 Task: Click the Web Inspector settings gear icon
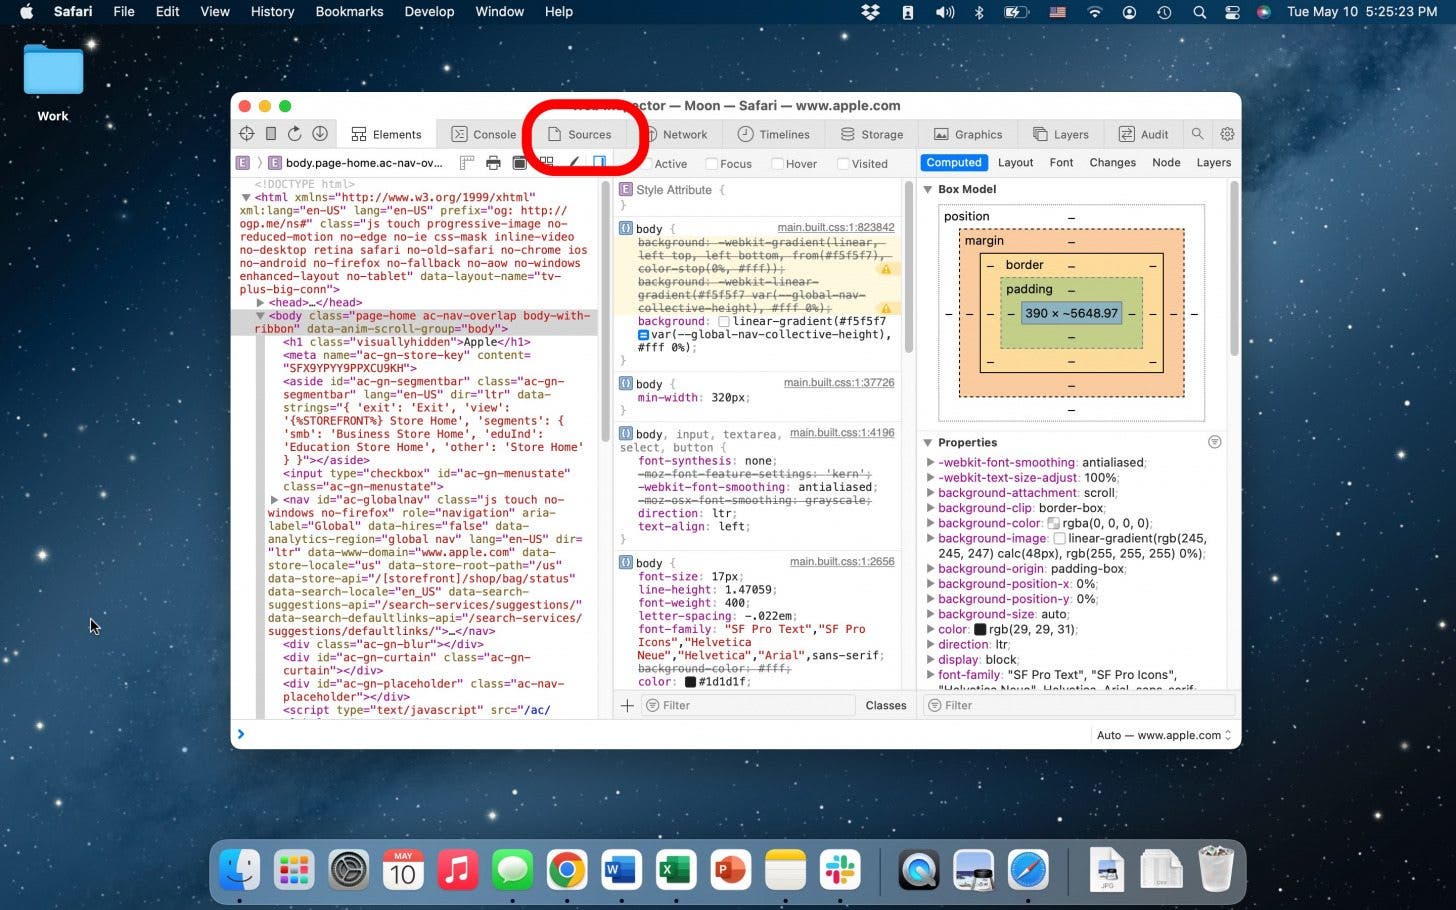(x=1228, y=133)
